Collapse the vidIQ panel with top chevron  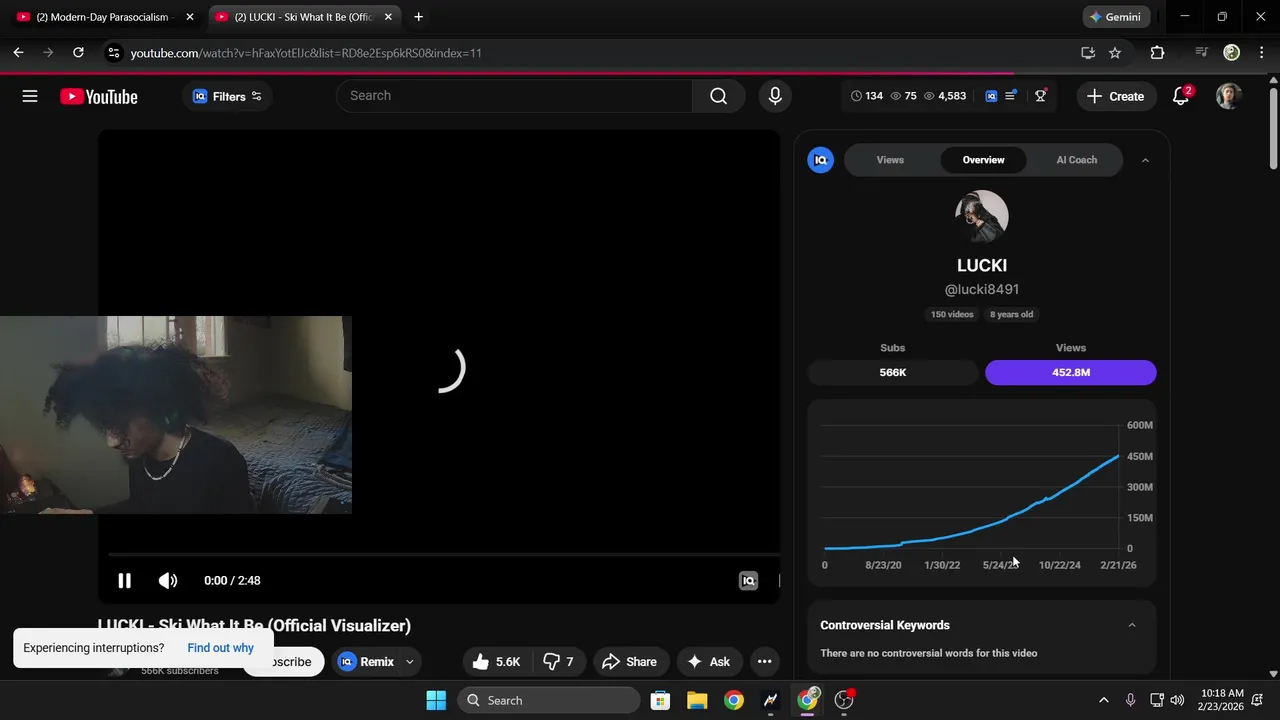point(1145,160)
